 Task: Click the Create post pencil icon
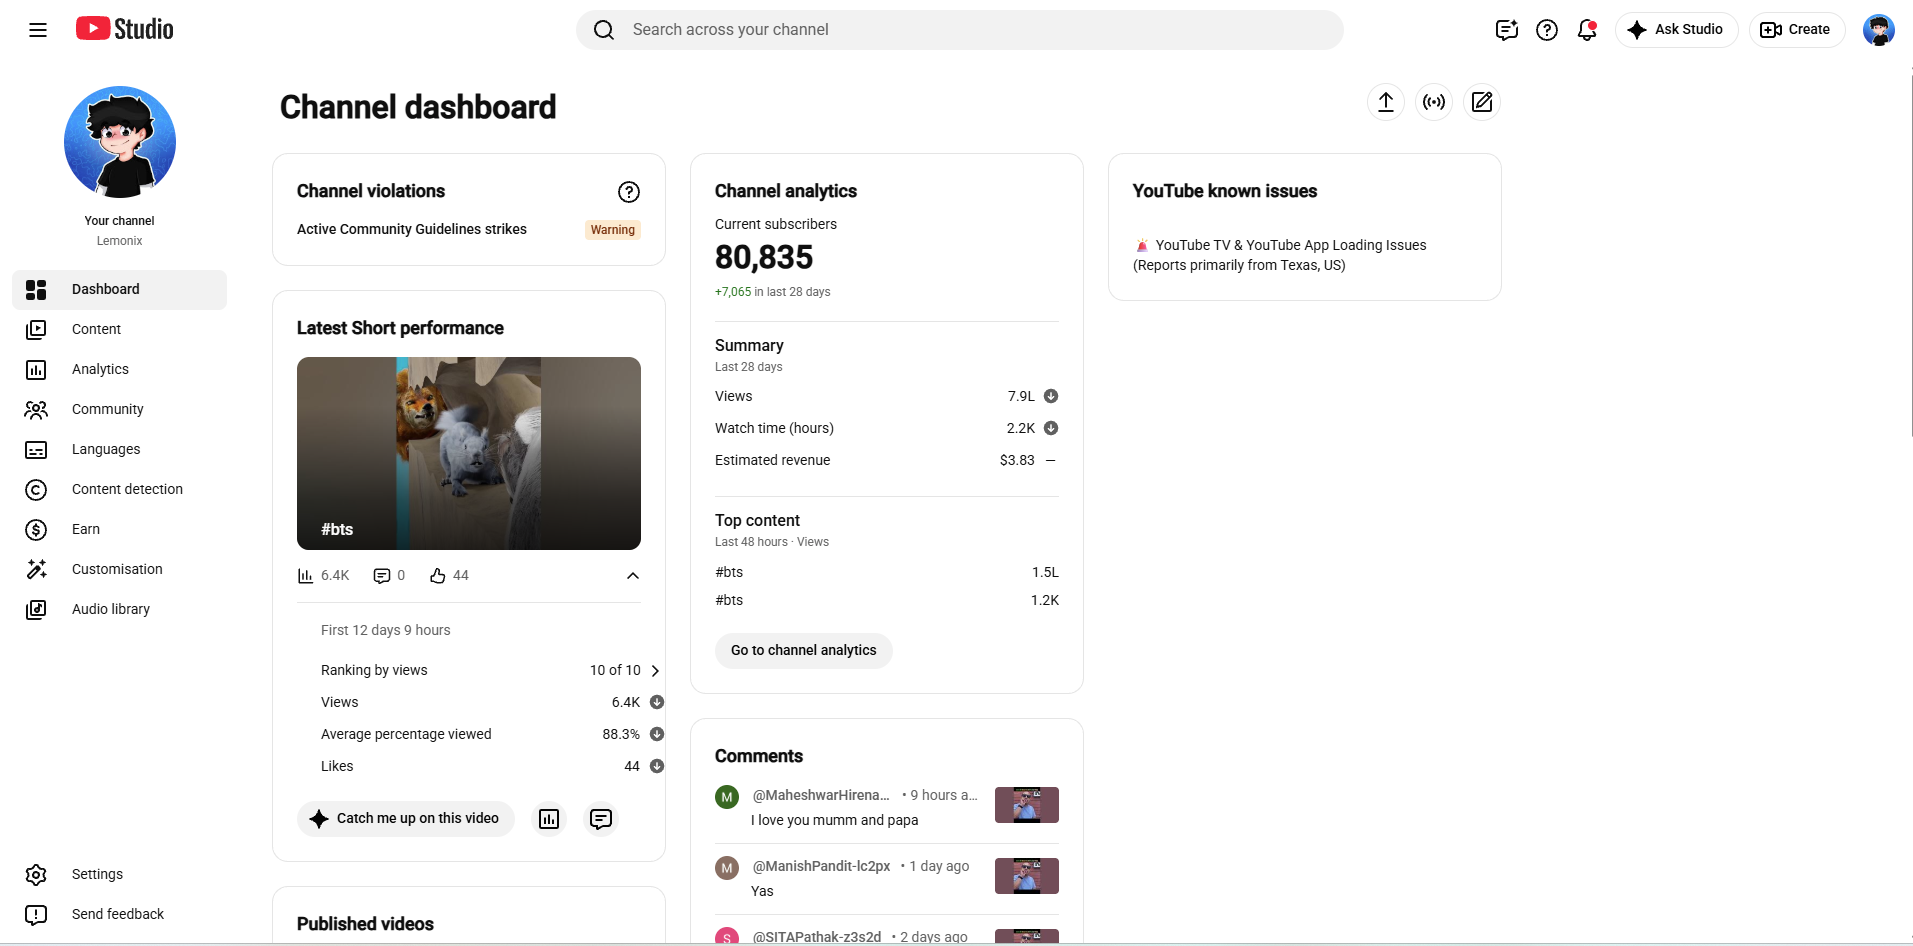click(1482, 102)
